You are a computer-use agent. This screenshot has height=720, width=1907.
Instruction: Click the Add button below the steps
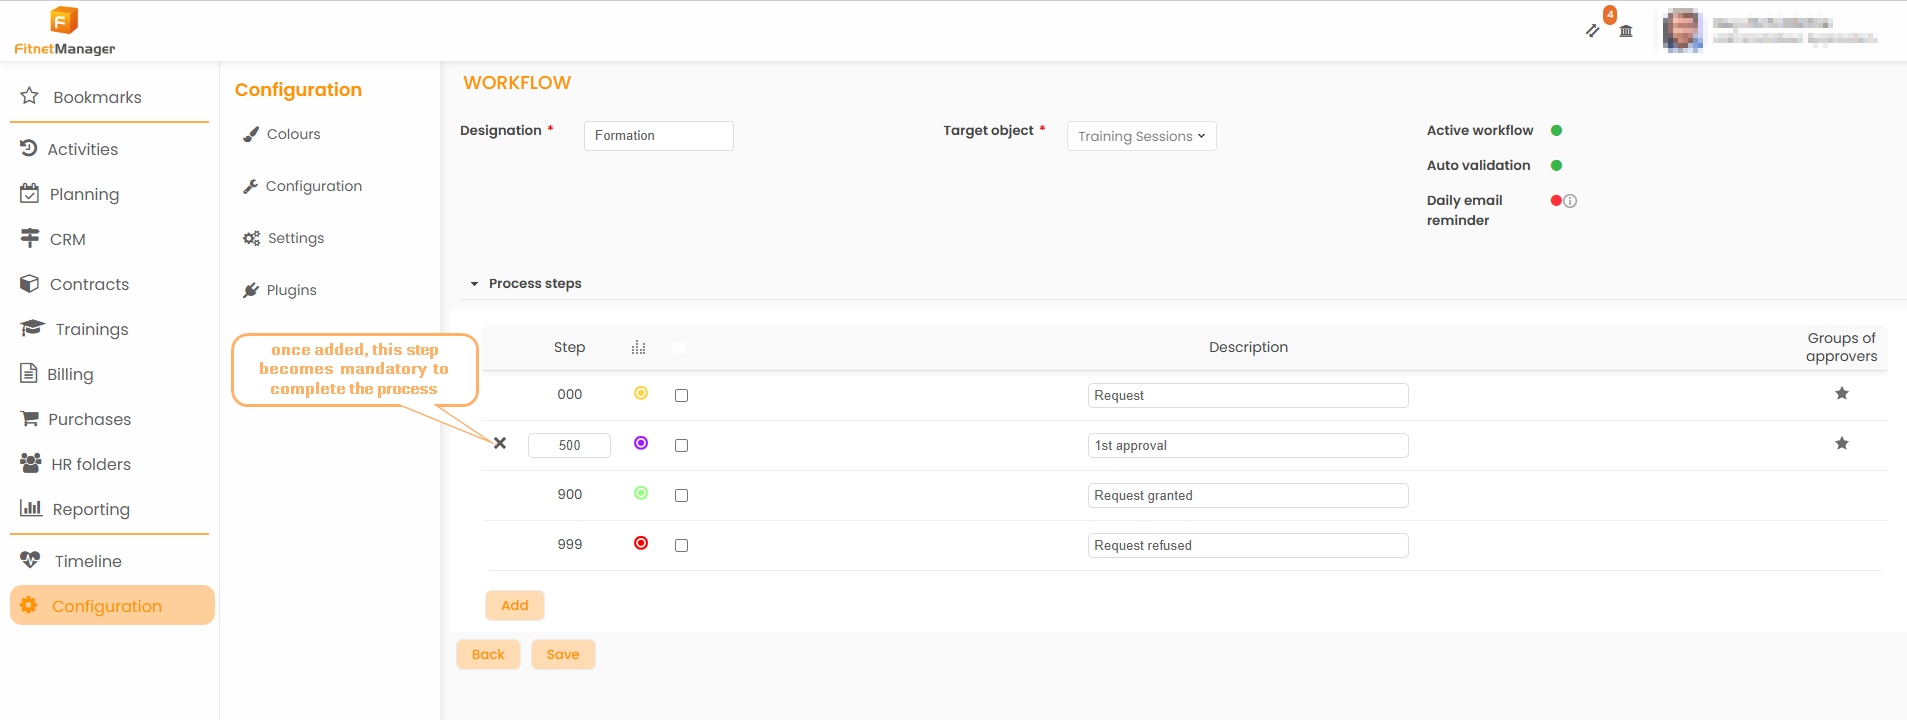click(x=514, y=605)
